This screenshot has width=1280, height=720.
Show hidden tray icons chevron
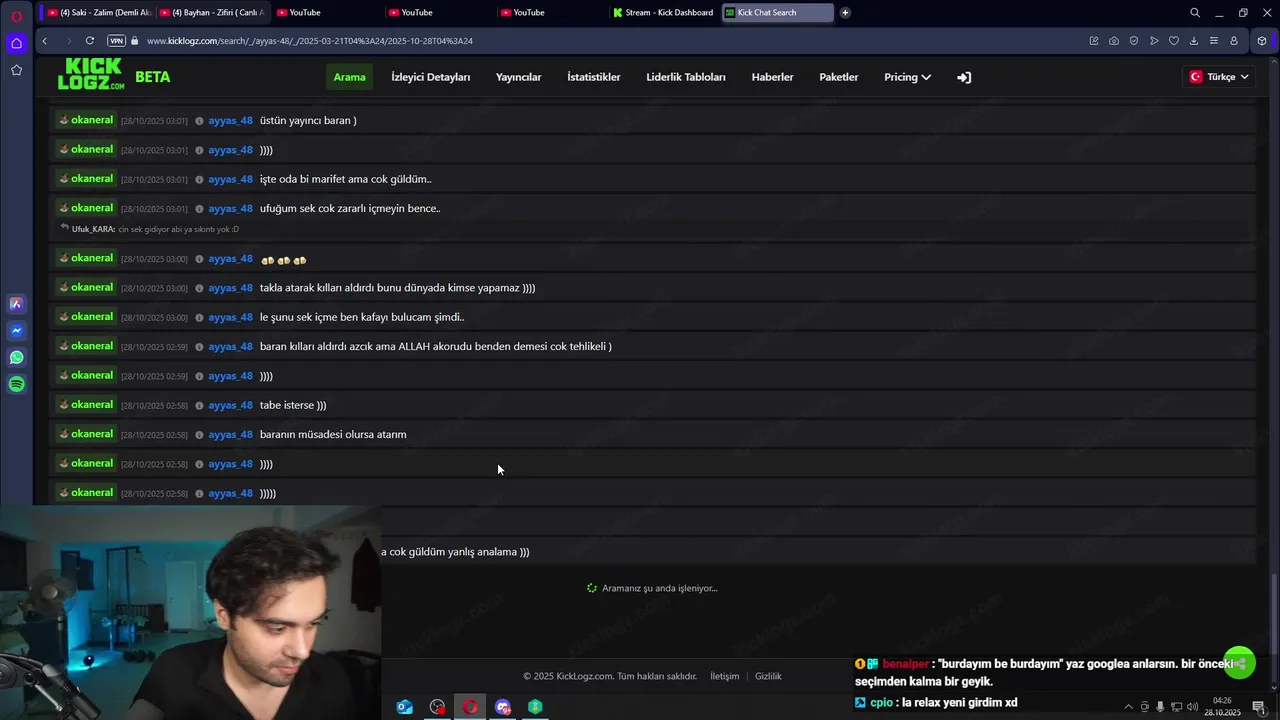pyautogui.click(x=1129, y=707)
